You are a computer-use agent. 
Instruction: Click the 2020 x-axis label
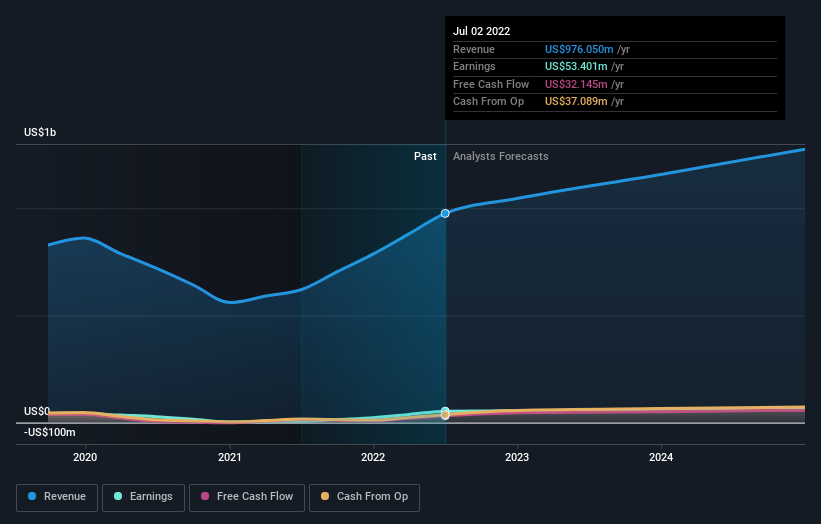[x=85, y=458]
